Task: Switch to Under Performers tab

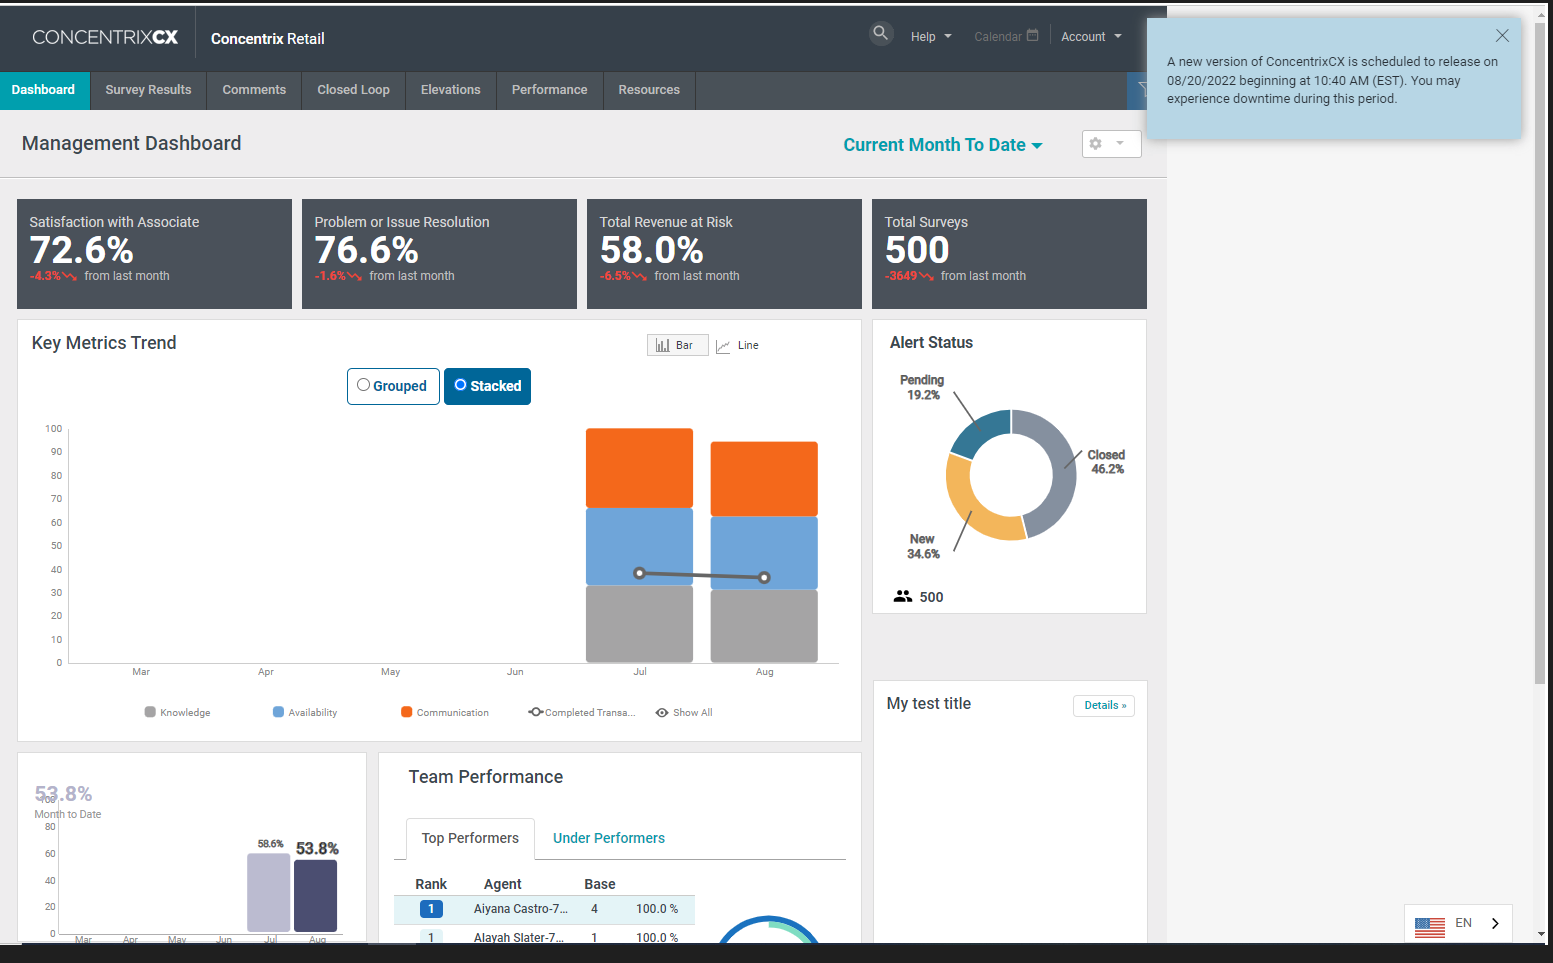Action: (608, 838)
